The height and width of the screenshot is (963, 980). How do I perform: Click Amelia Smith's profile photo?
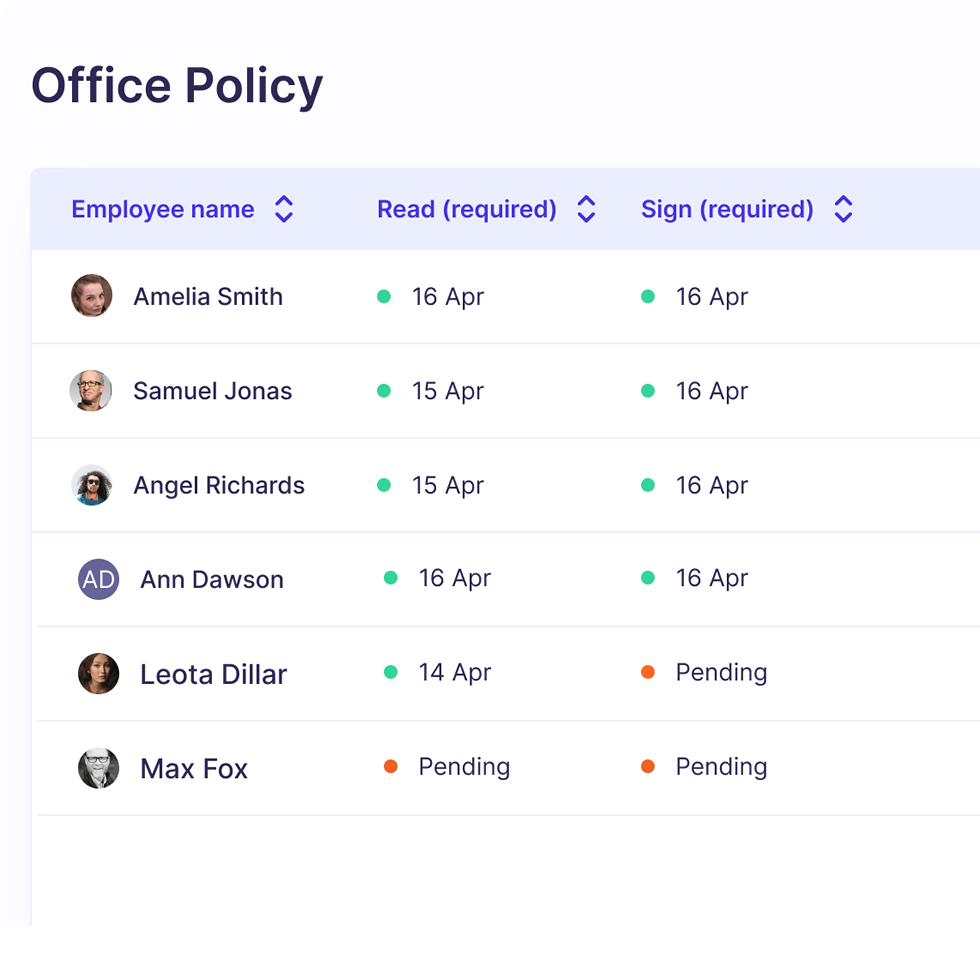pos(92,296)
